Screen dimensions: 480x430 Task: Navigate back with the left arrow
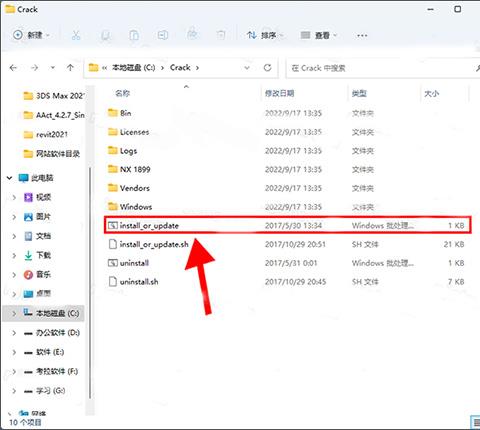(13, 68)
